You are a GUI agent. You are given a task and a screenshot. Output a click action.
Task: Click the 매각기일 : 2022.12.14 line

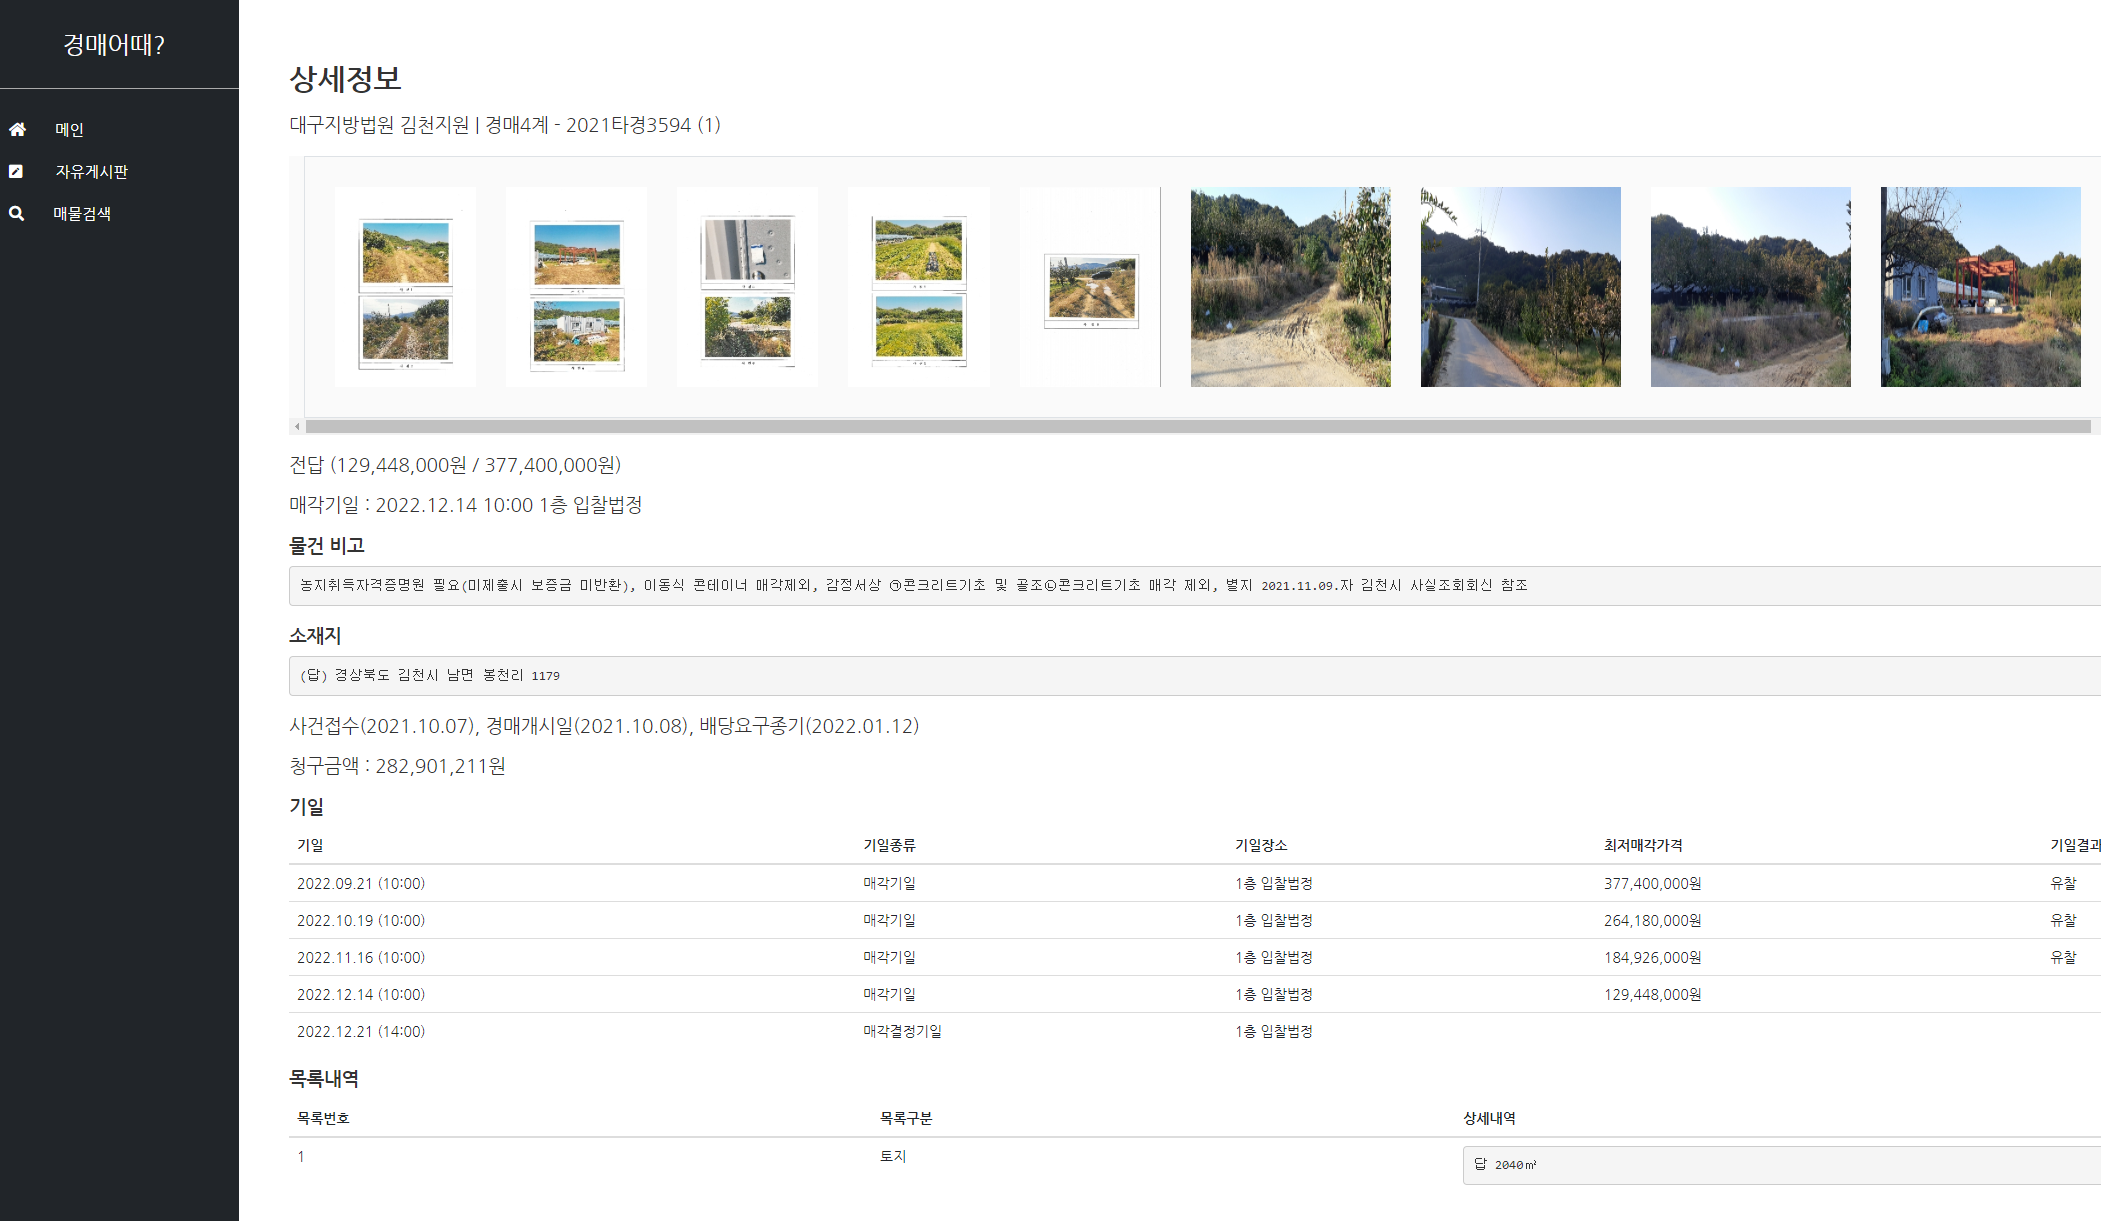pos(466,505)
